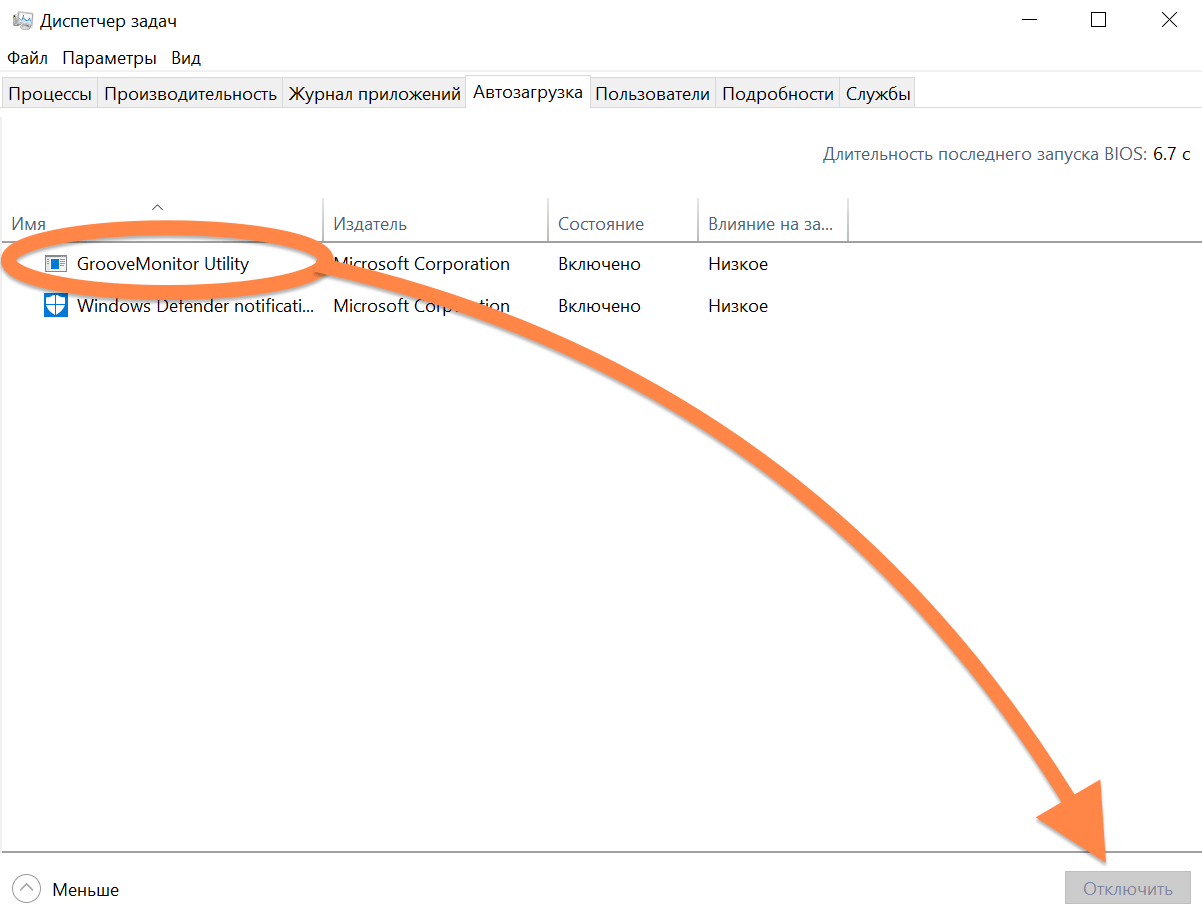
Task: Sort by the Влияние на за... column header
Action: coord(773,220)
